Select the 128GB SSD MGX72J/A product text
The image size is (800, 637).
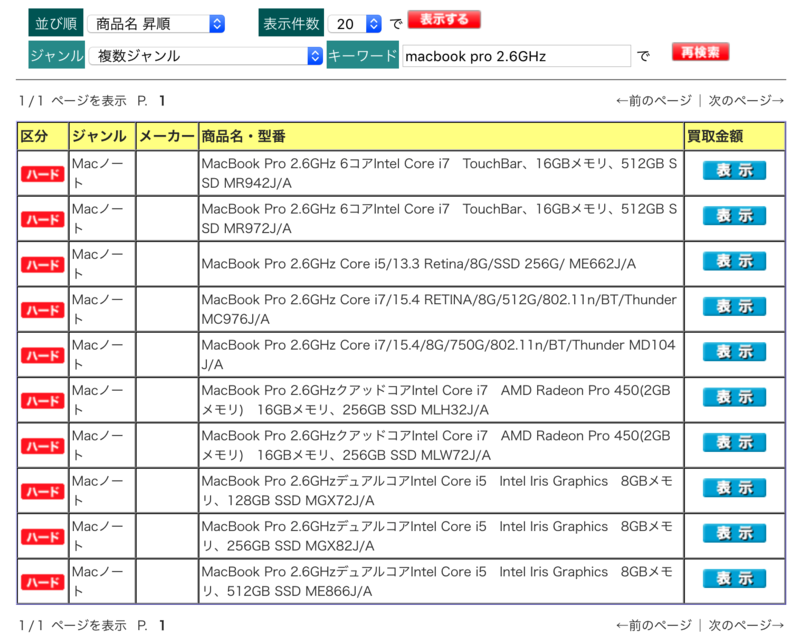point(437,491)
